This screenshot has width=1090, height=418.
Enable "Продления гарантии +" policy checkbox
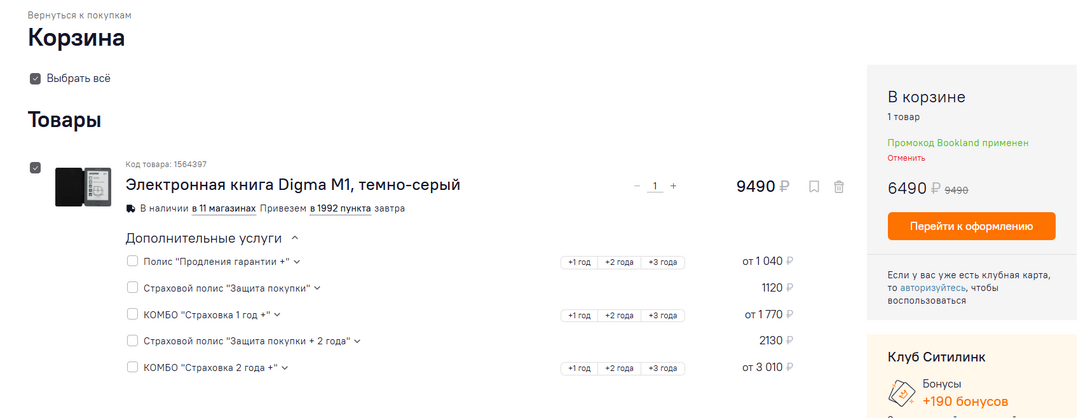[x=132, y=262]
